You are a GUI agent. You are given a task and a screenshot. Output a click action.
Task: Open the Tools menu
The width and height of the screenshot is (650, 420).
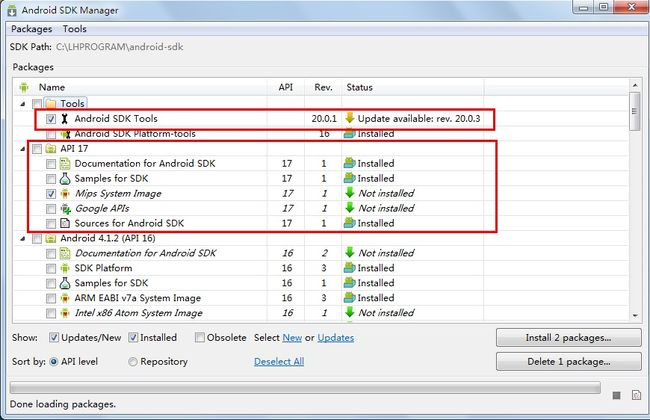(75, 29)
